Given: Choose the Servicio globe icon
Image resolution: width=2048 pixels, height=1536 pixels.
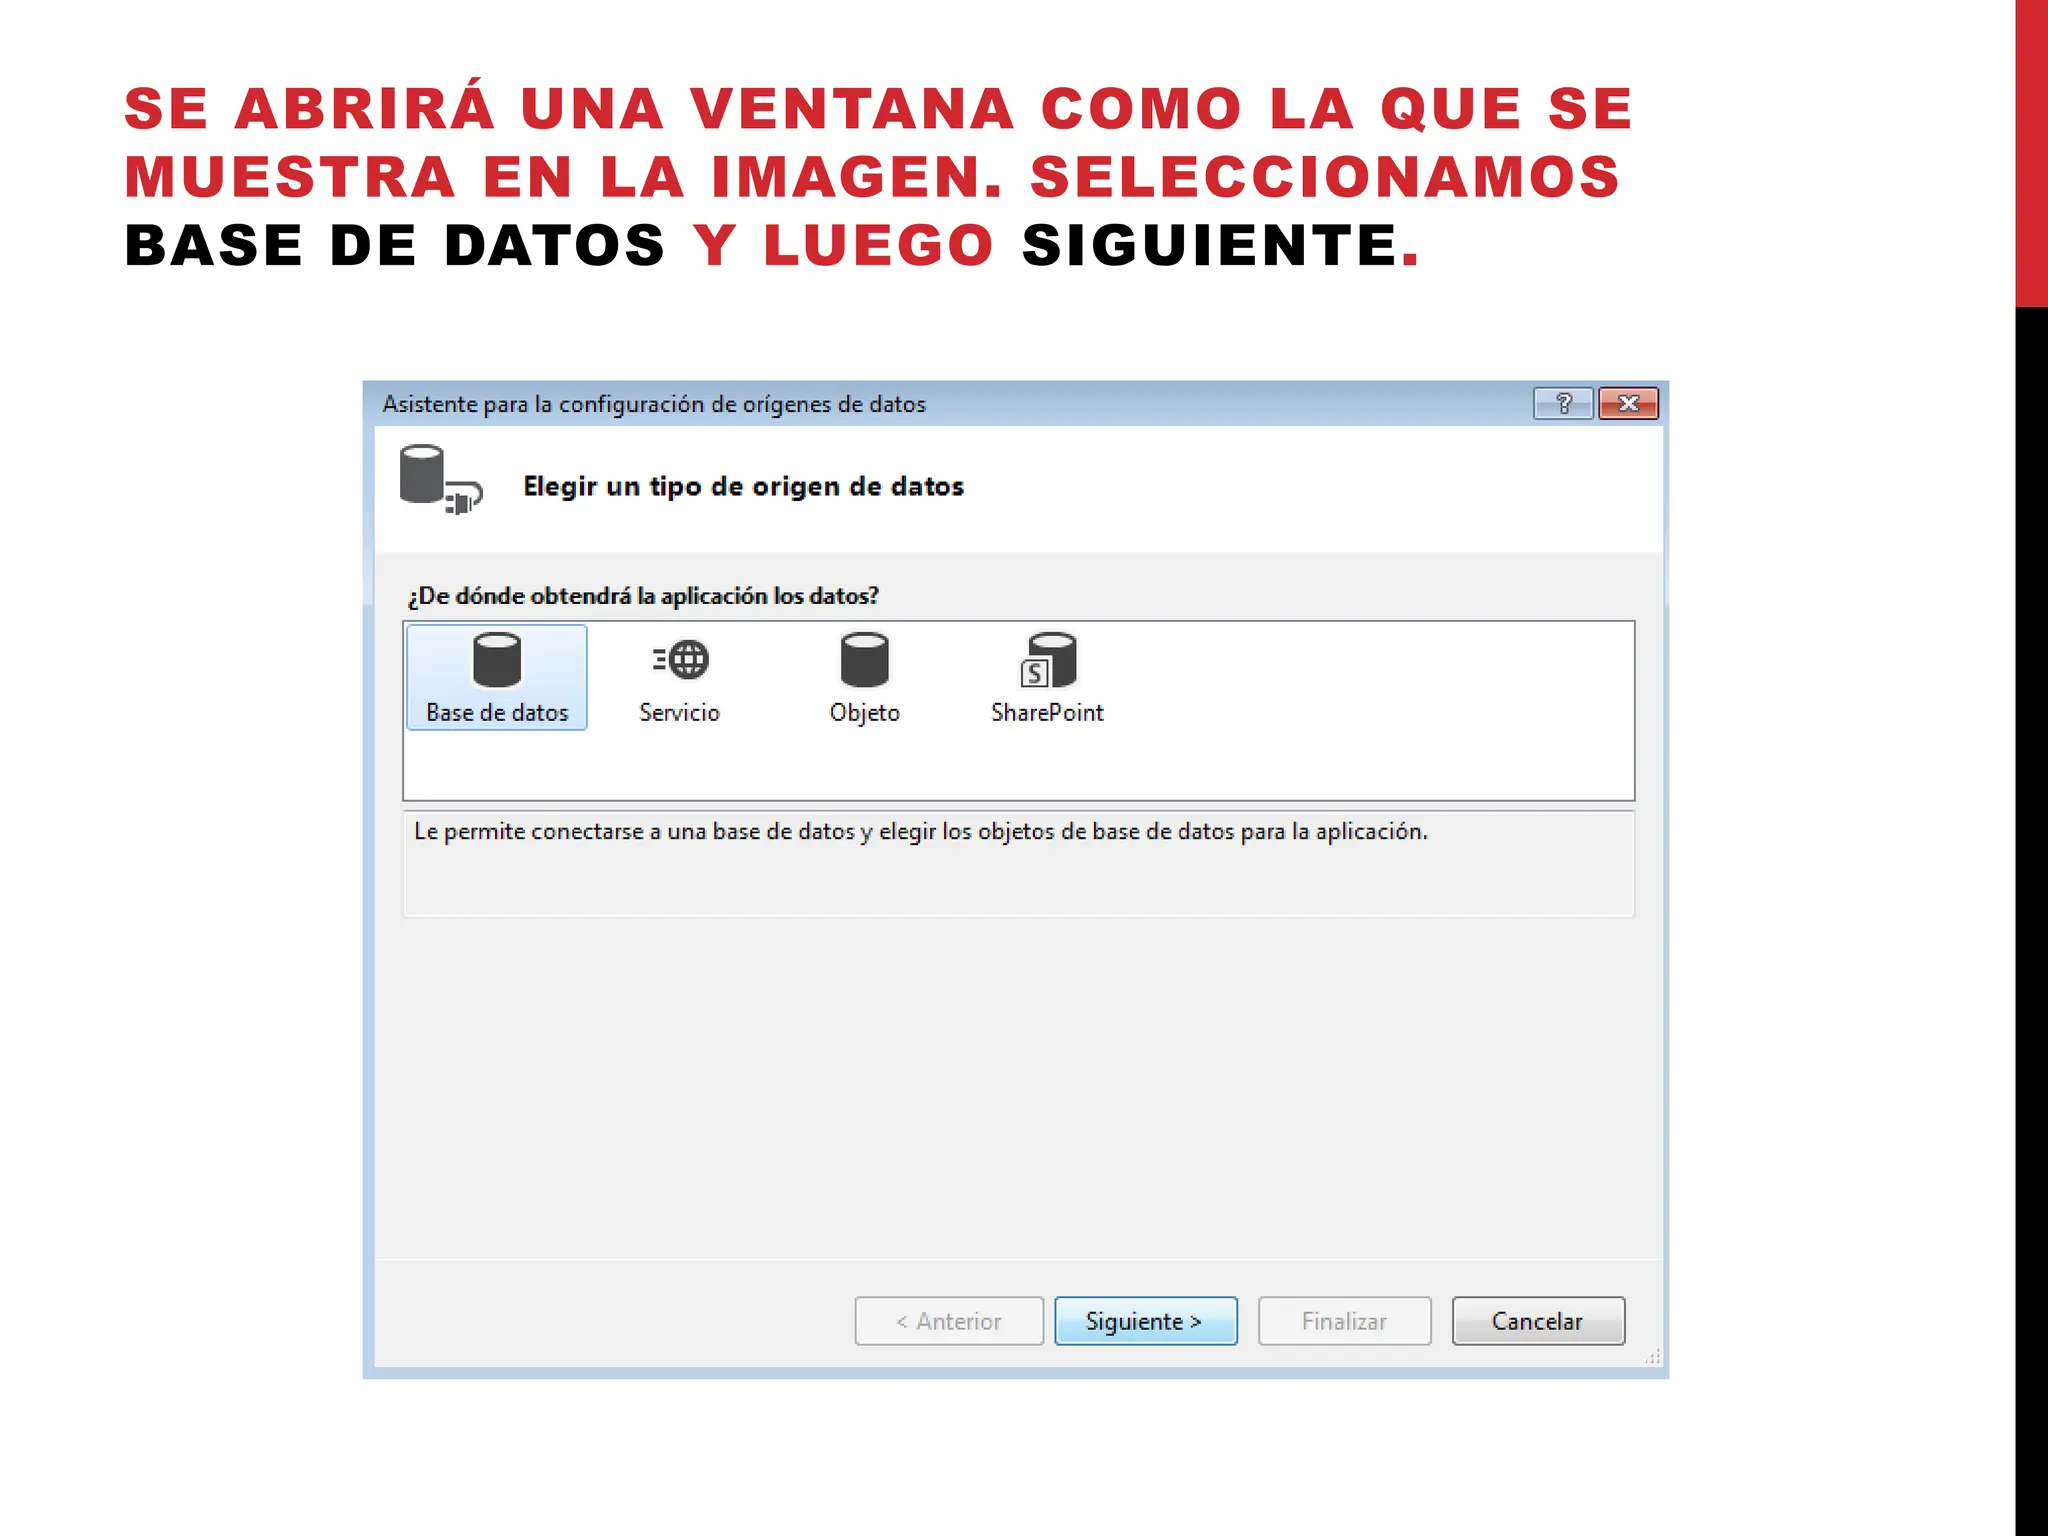Looking at the screenshot, I should [x=681, y=660].
